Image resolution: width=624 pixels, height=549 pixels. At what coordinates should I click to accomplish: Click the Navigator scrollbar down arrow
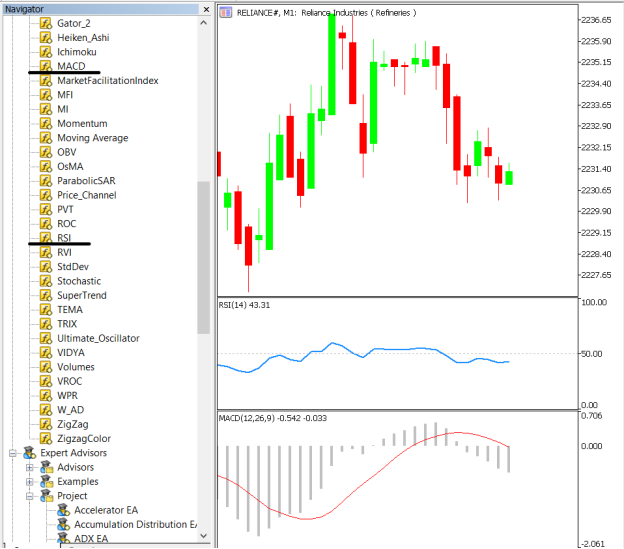[x=203, y=536]
